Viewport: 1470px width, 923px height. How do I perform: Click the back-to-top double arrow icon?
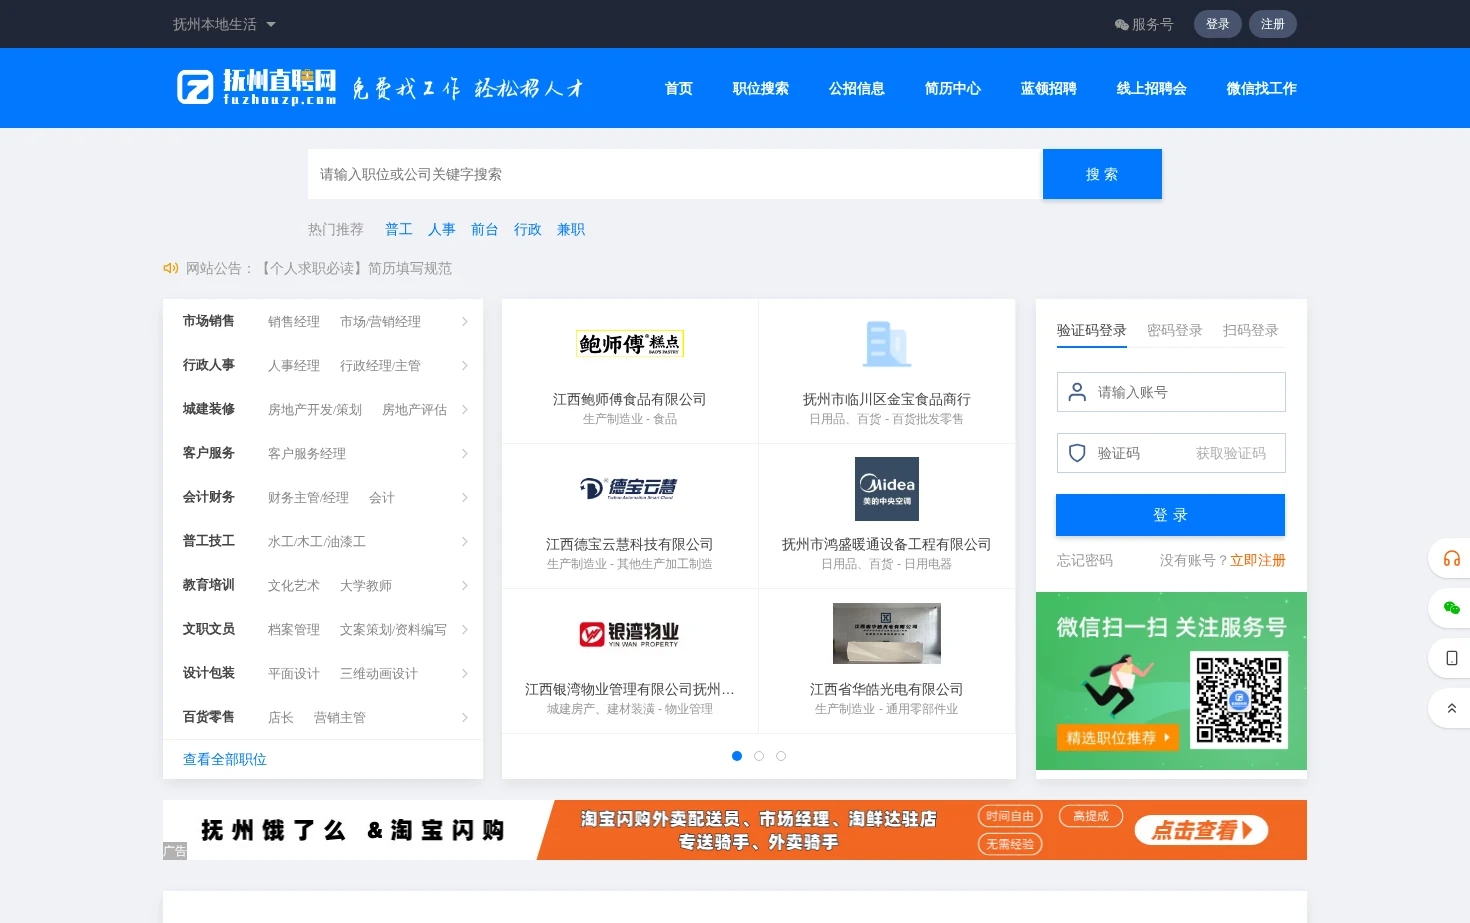(x=1451, y=708)
